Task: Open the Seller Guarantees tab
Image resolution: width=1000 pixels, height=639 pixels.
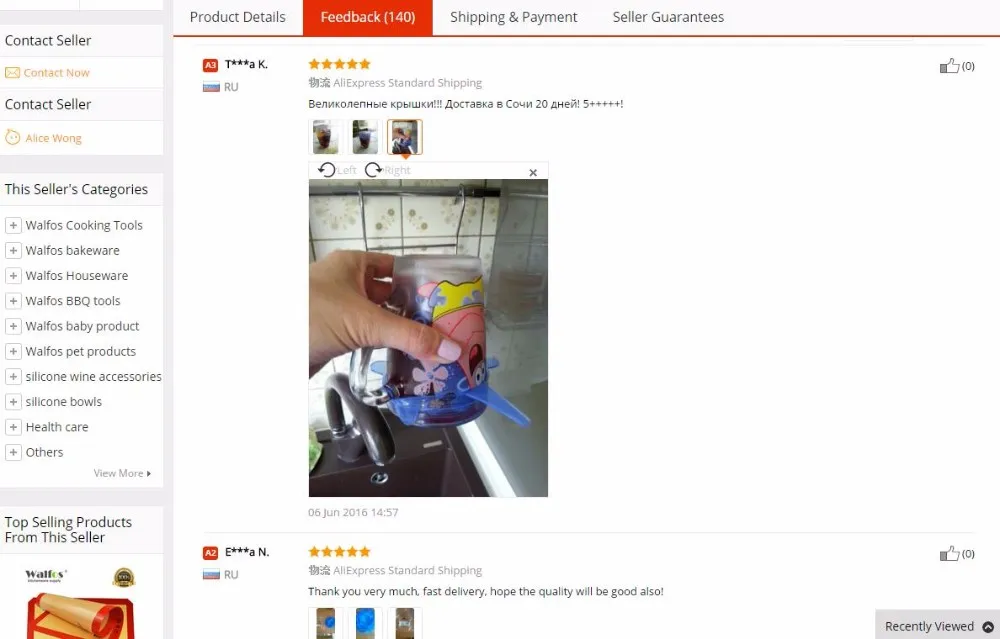Action: 668,17
